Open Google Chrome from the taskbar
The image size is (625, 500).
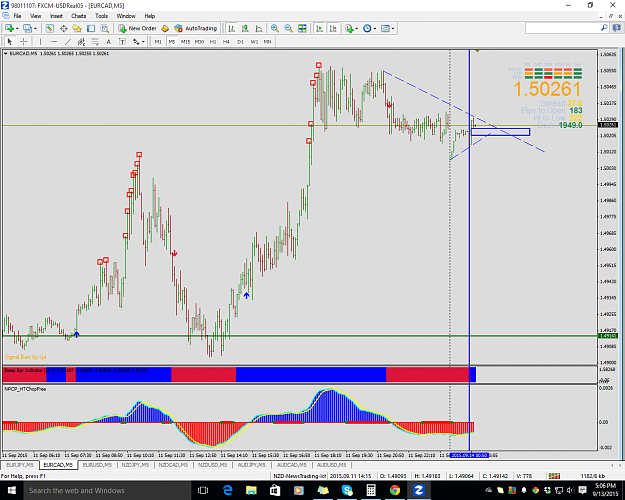[395, 490]
